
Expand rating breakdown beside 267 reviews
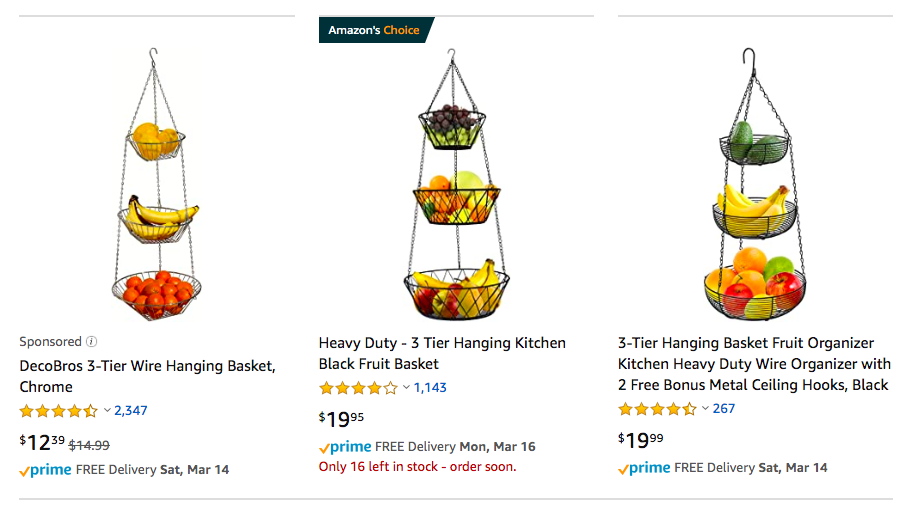705,409
